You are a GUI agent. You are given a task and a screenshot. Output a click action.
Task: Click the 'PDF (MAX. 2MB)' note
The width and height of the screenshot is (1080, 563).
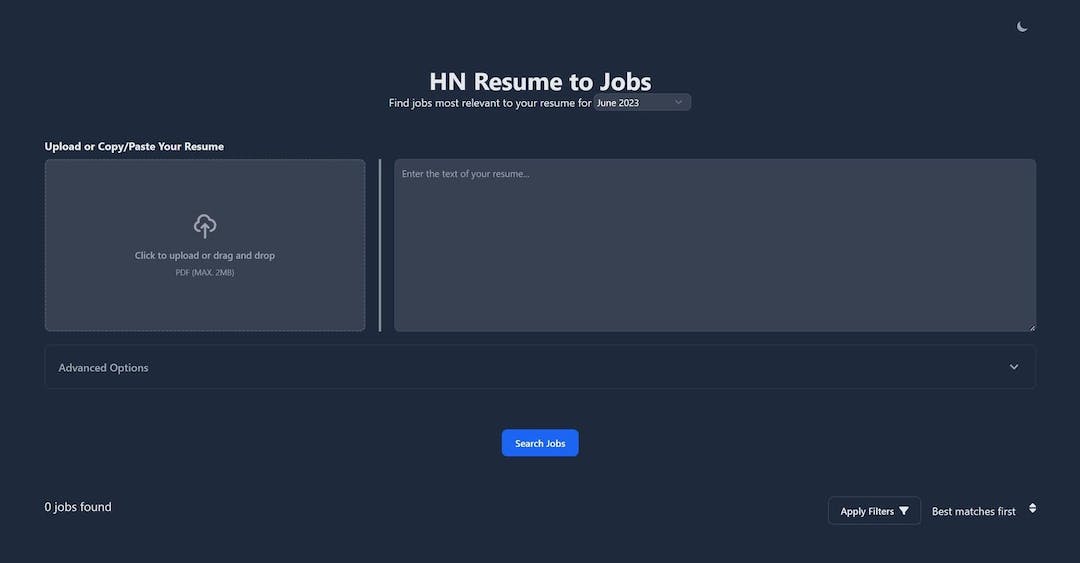pyautogui.click(x=205, y=272)
